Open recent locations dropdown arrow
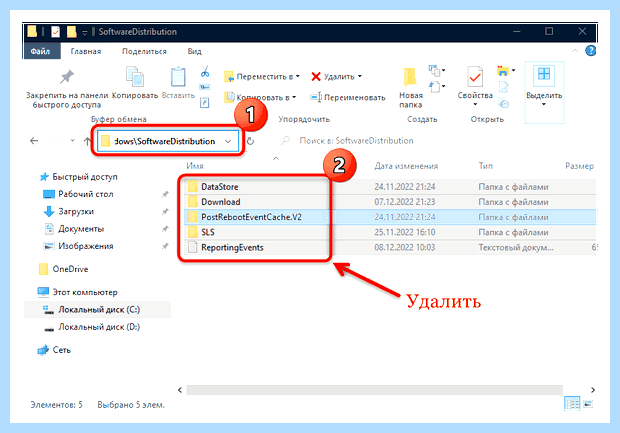The image size is (620, 433). (x=72, y=141)
